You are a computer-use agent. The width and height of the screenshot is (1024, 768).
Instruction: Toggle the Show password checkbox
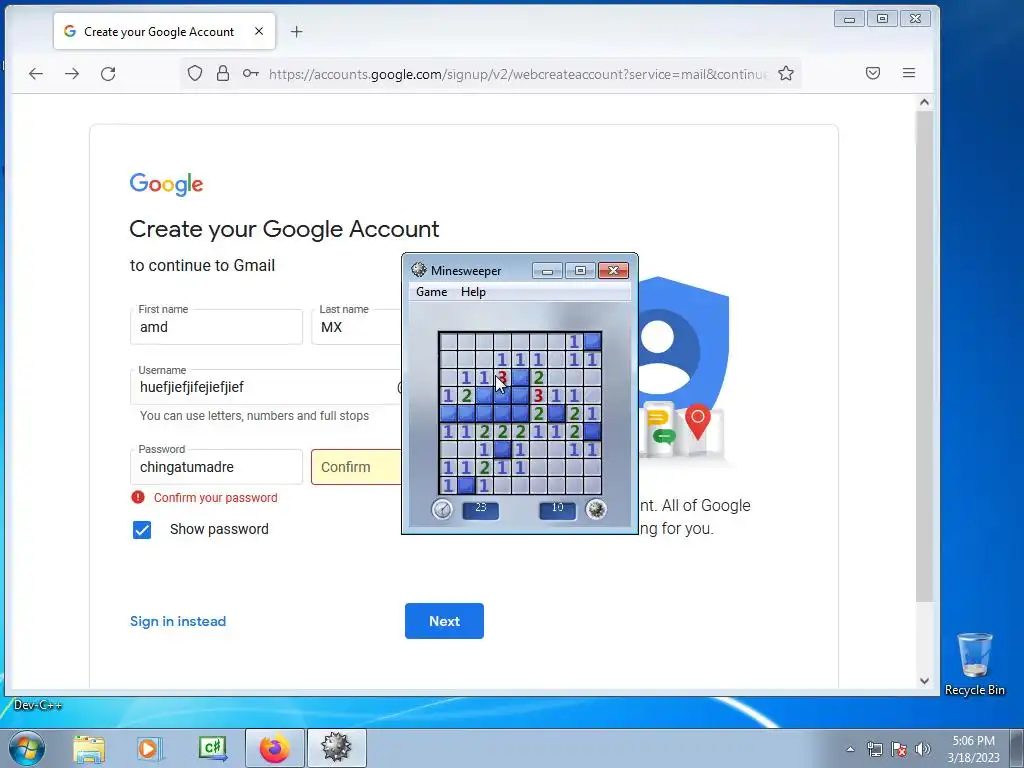coord(142,530)
